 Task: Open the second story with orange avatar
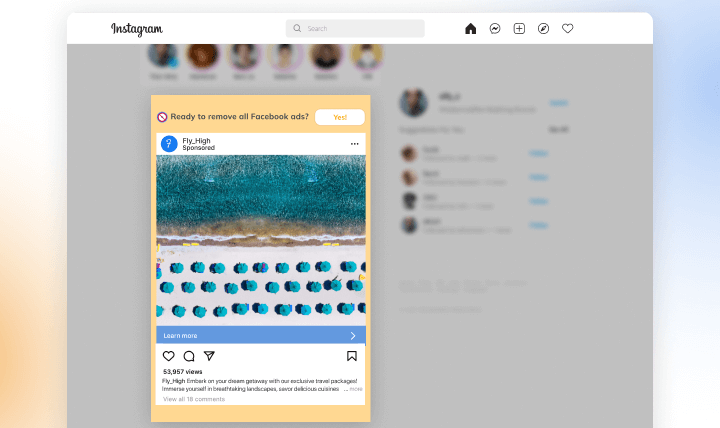(202, 56)
